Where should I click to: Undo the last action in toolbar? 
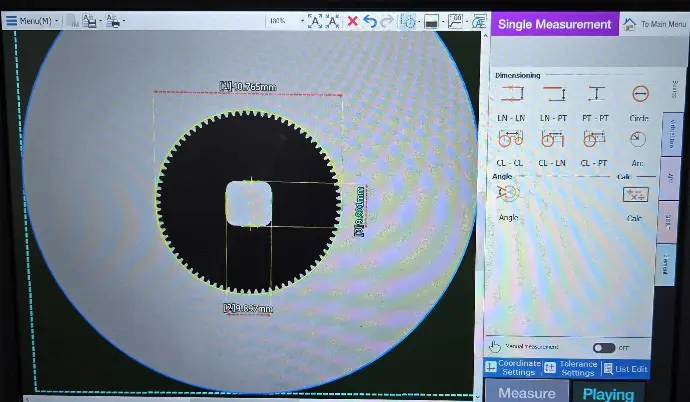(369, 21)
